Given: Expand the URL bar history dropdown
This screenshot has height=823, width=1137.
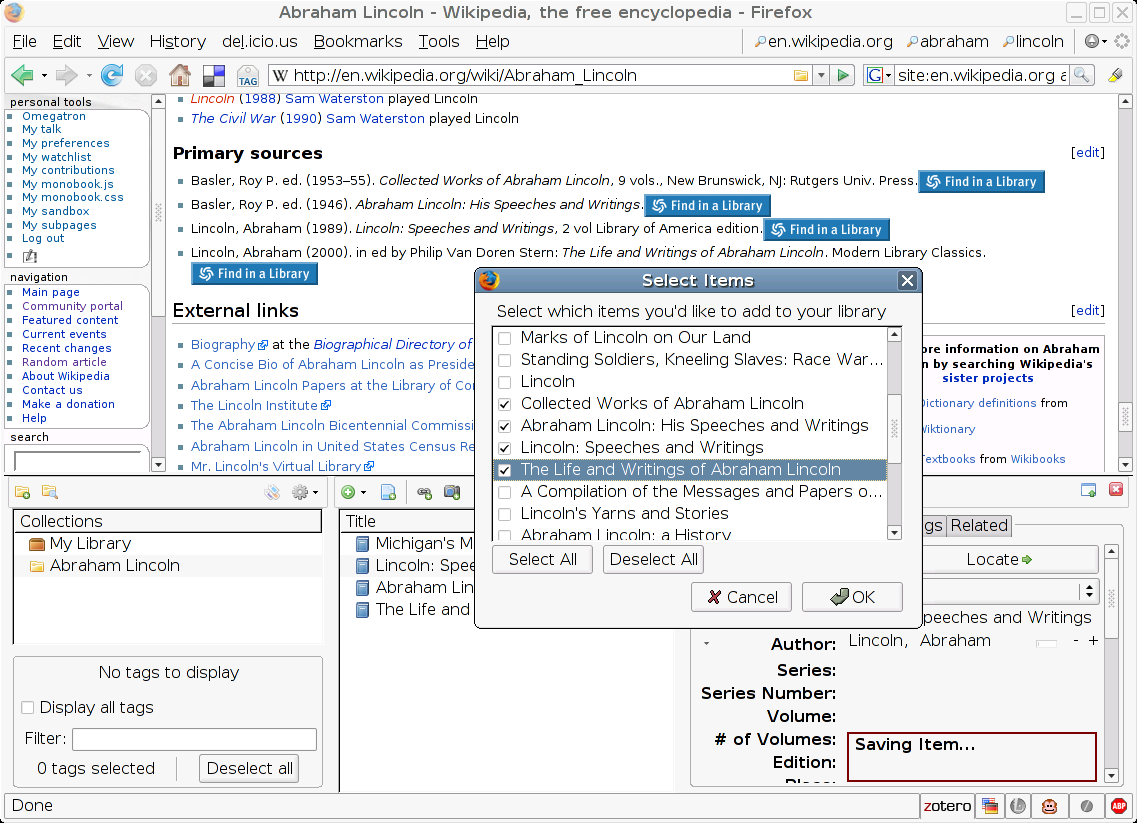Looking at the screenshot, I should coord(821,75).
